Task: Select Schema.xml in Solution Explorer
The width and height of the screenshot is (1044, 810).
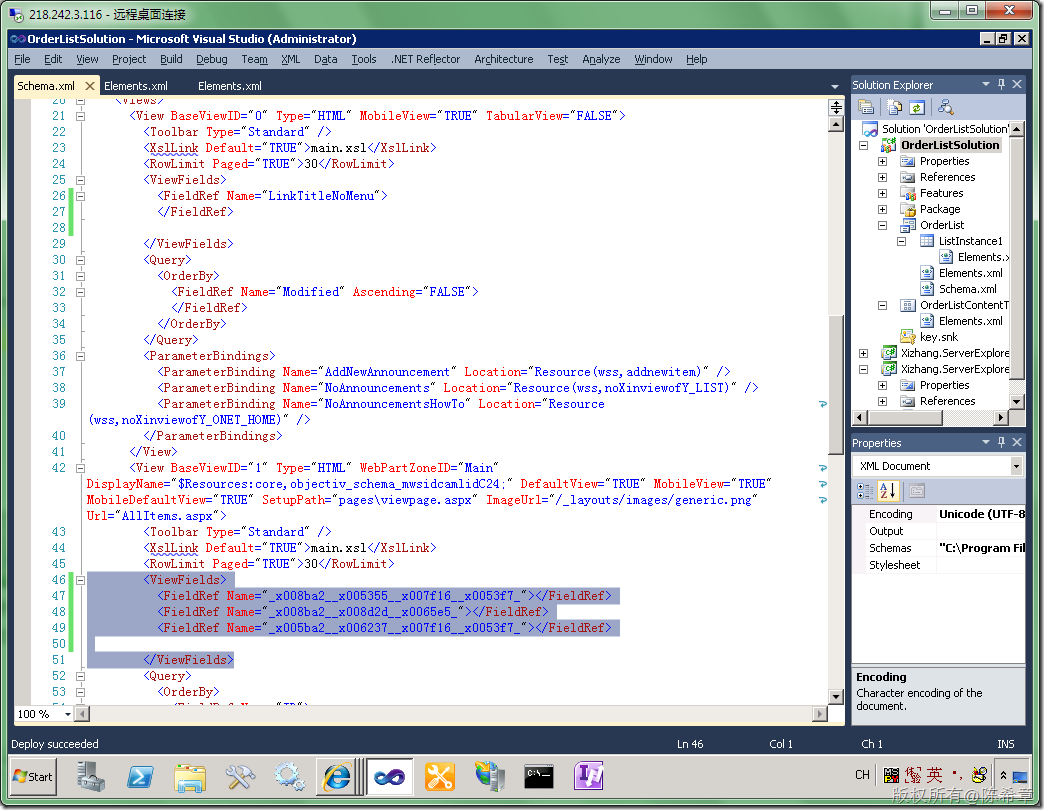Action: [967, 289]
